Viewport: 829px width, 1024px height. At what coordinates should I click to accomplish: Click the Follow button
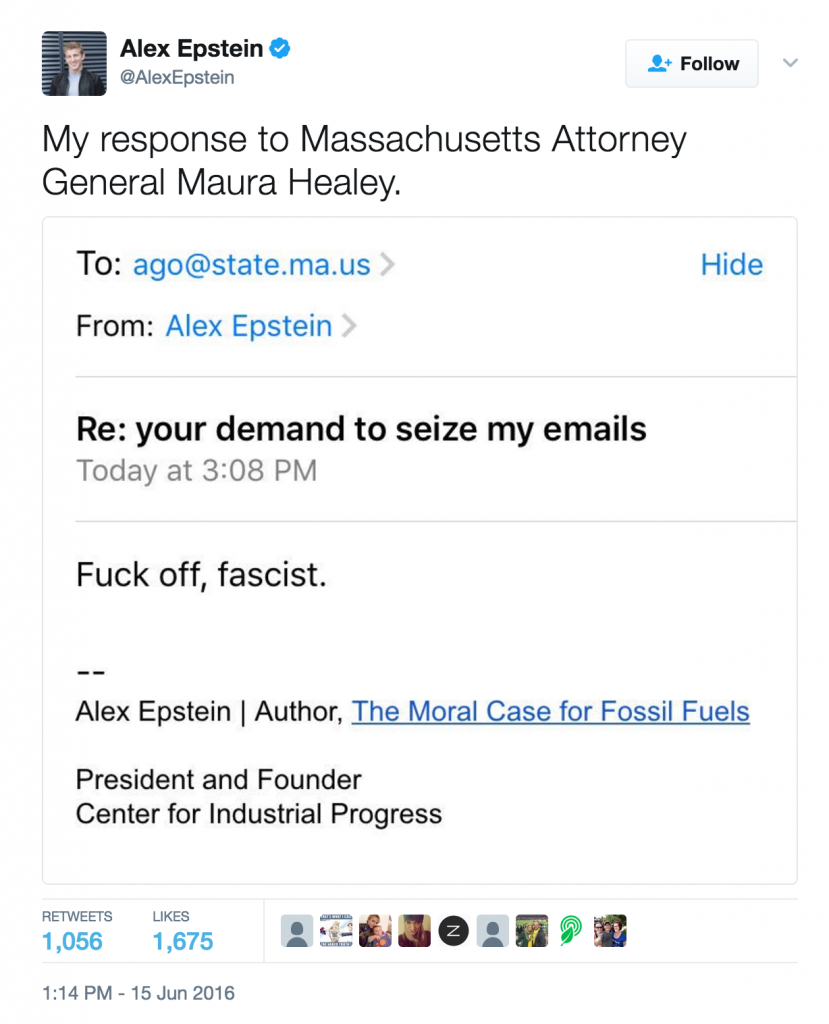[x=691, y=63]
